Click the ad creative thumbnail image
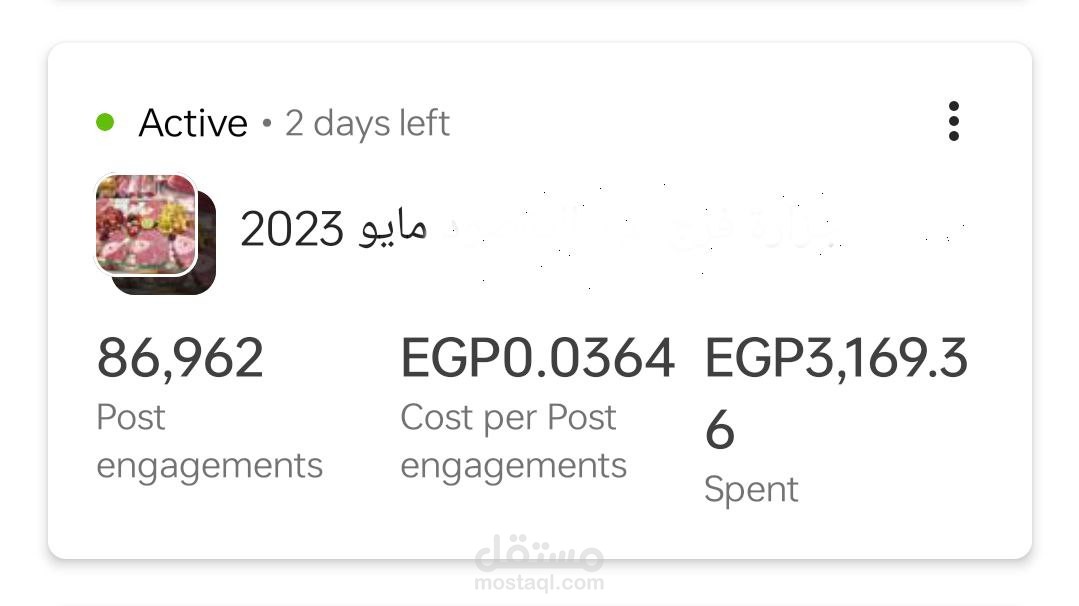 [145, 225]
